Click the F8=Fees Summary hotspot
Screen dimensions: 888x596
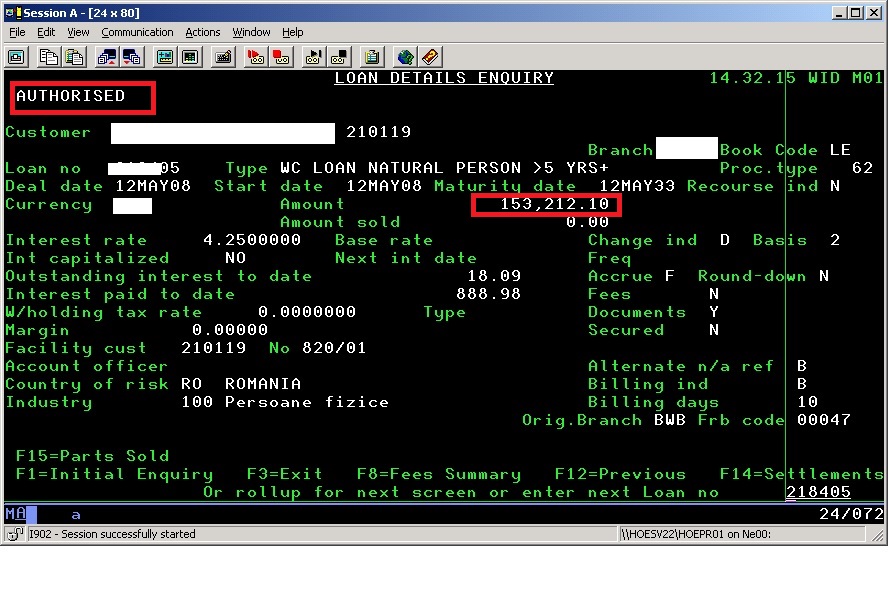[x=438, y=474]
